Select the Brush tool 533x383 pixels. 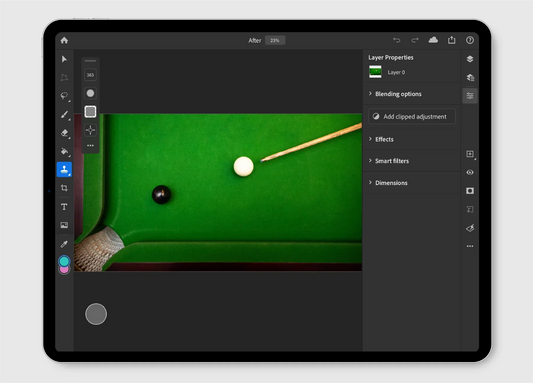(x=64, y=114)
